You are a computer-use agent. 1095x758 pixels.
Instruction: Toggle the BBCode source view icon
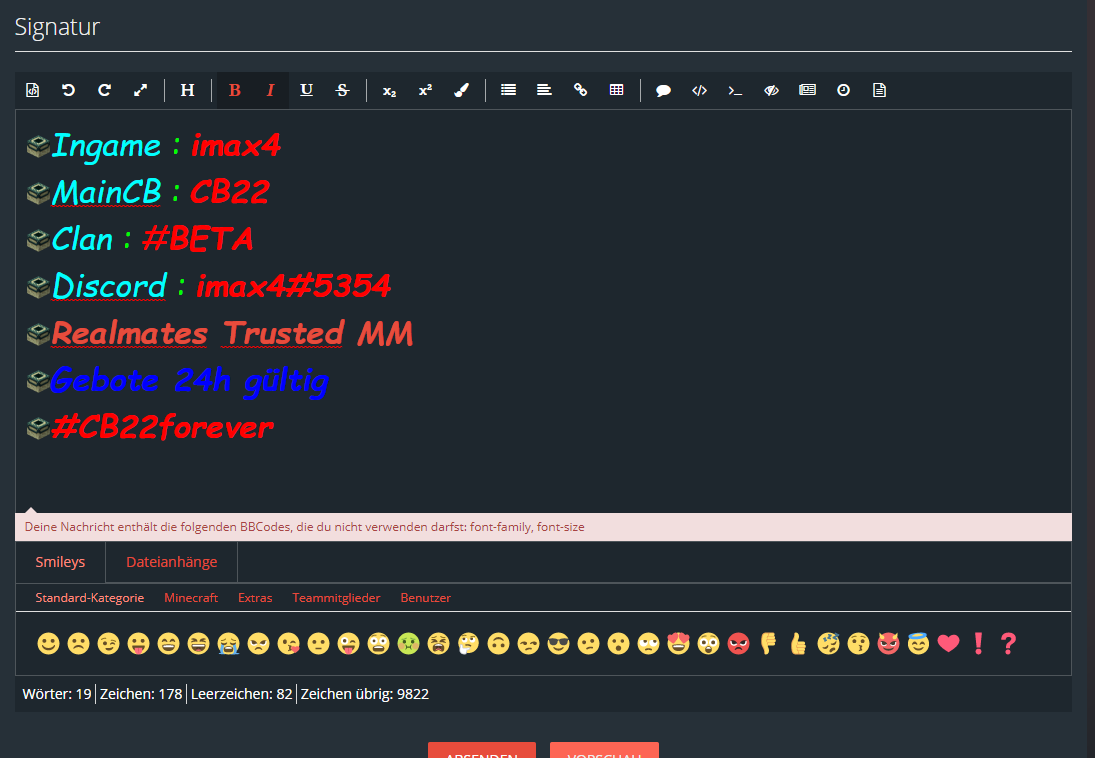33,90
